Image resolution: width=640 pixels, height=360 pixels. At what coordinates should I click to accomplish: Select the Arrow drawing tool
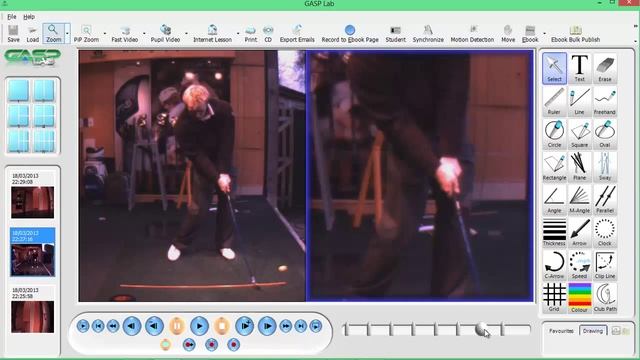(580, 232)
